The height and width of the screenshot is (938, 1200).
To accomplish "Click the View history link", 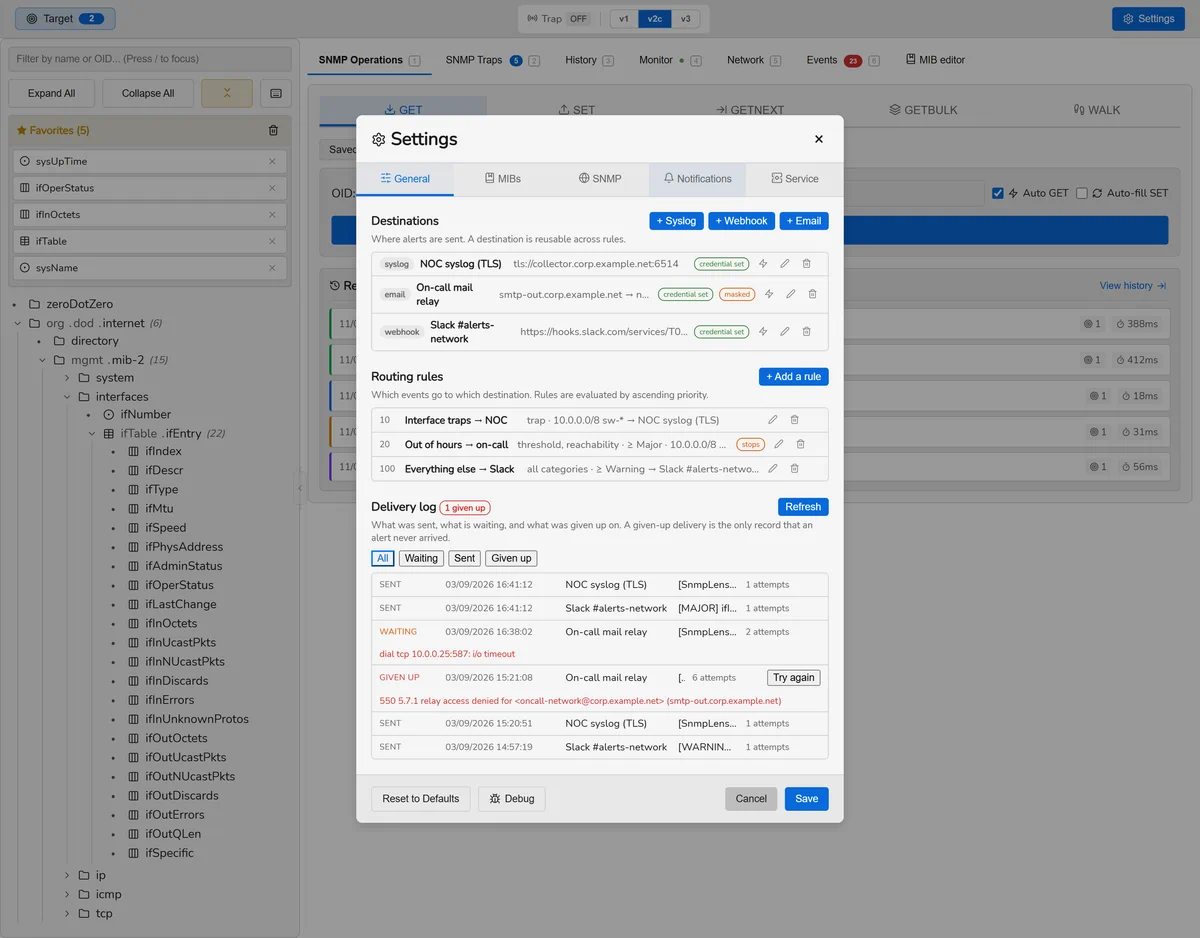I will pyautogui.click(x=1133, y=286).
